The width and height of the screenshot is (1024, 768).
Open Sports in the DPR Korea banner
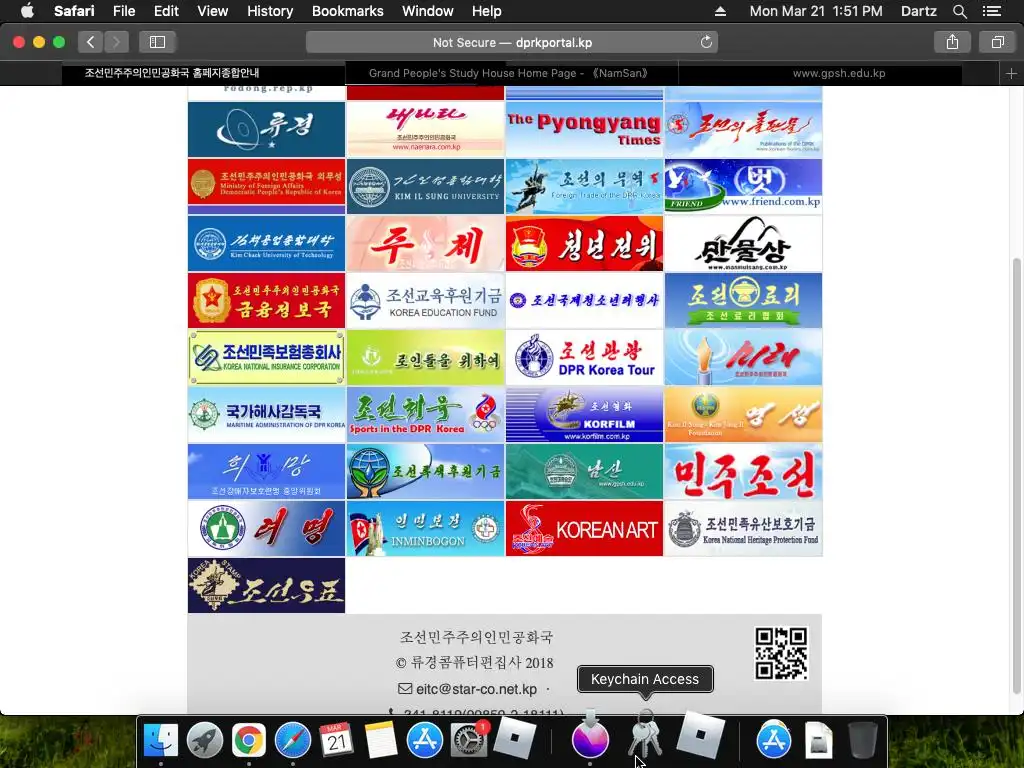coord(425,415)
